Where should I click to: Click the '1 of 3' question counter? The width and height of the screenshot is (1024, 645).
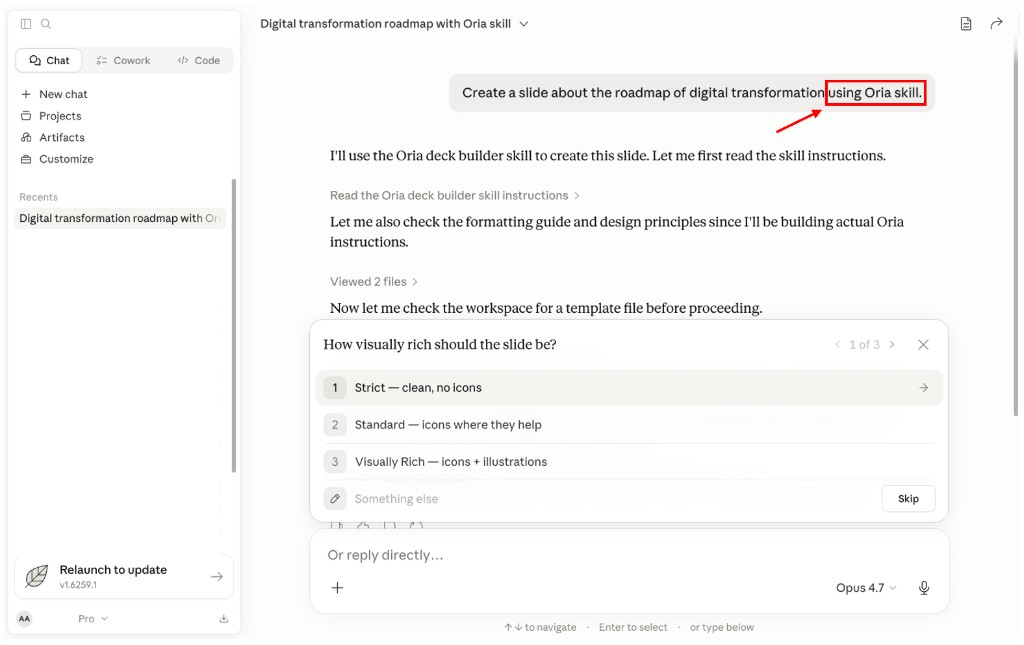point(864,344)
